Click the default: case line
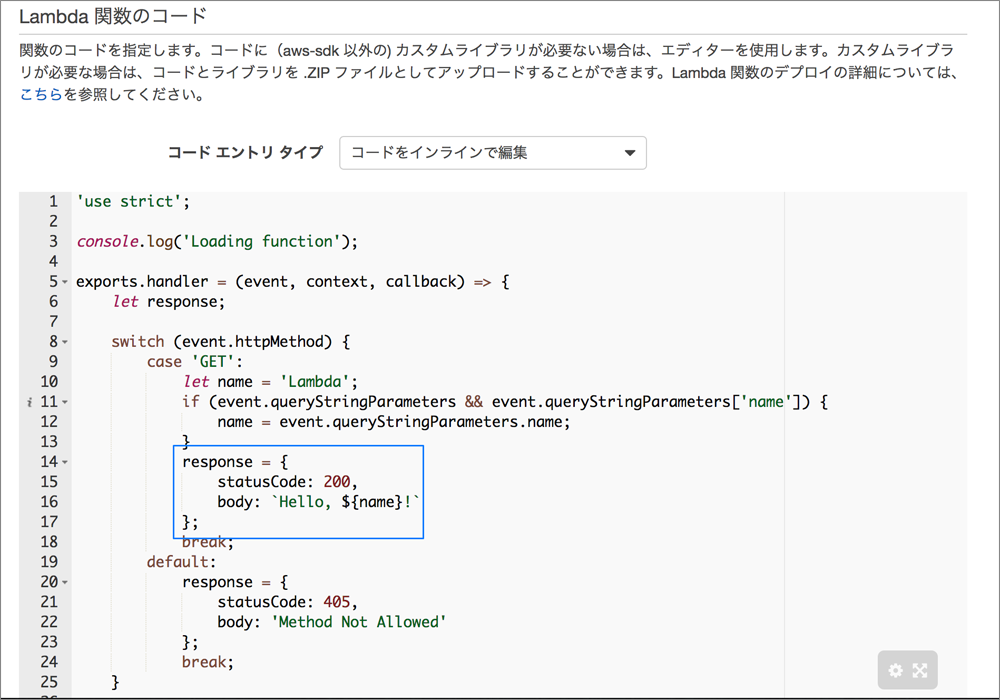Image resolution: width=1000 pixels, height=700 pixels. (x=182, y=562)
